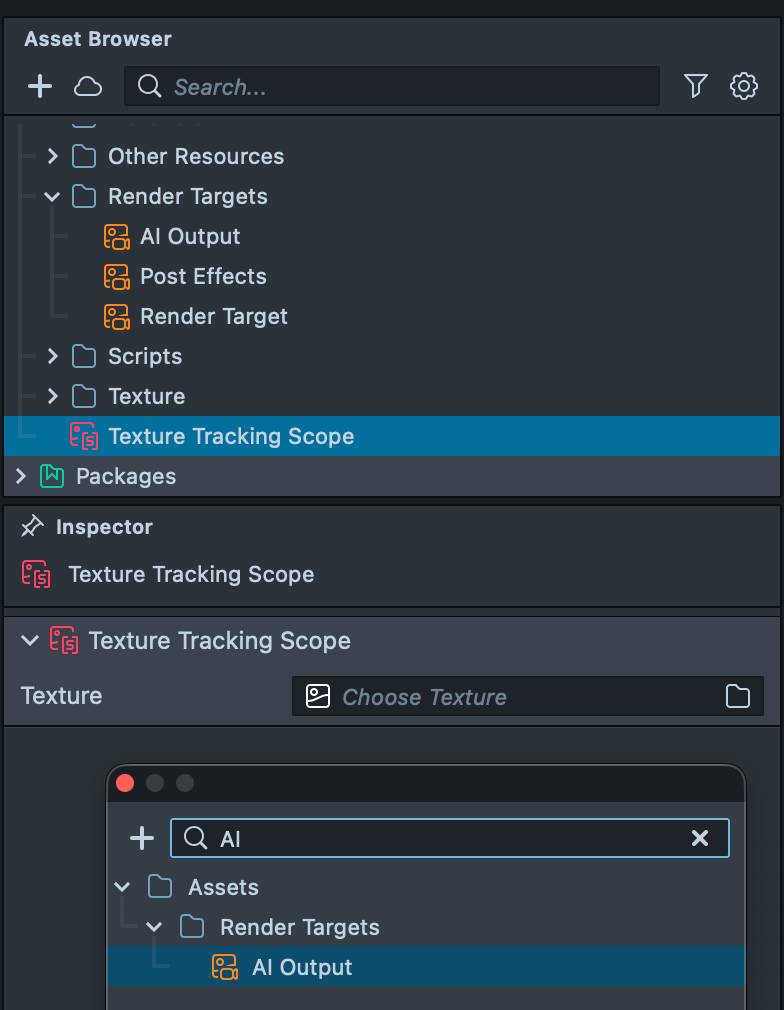Select the Render Target asset
This screenshot has width=784, height=1010.
tap(213, 316)
